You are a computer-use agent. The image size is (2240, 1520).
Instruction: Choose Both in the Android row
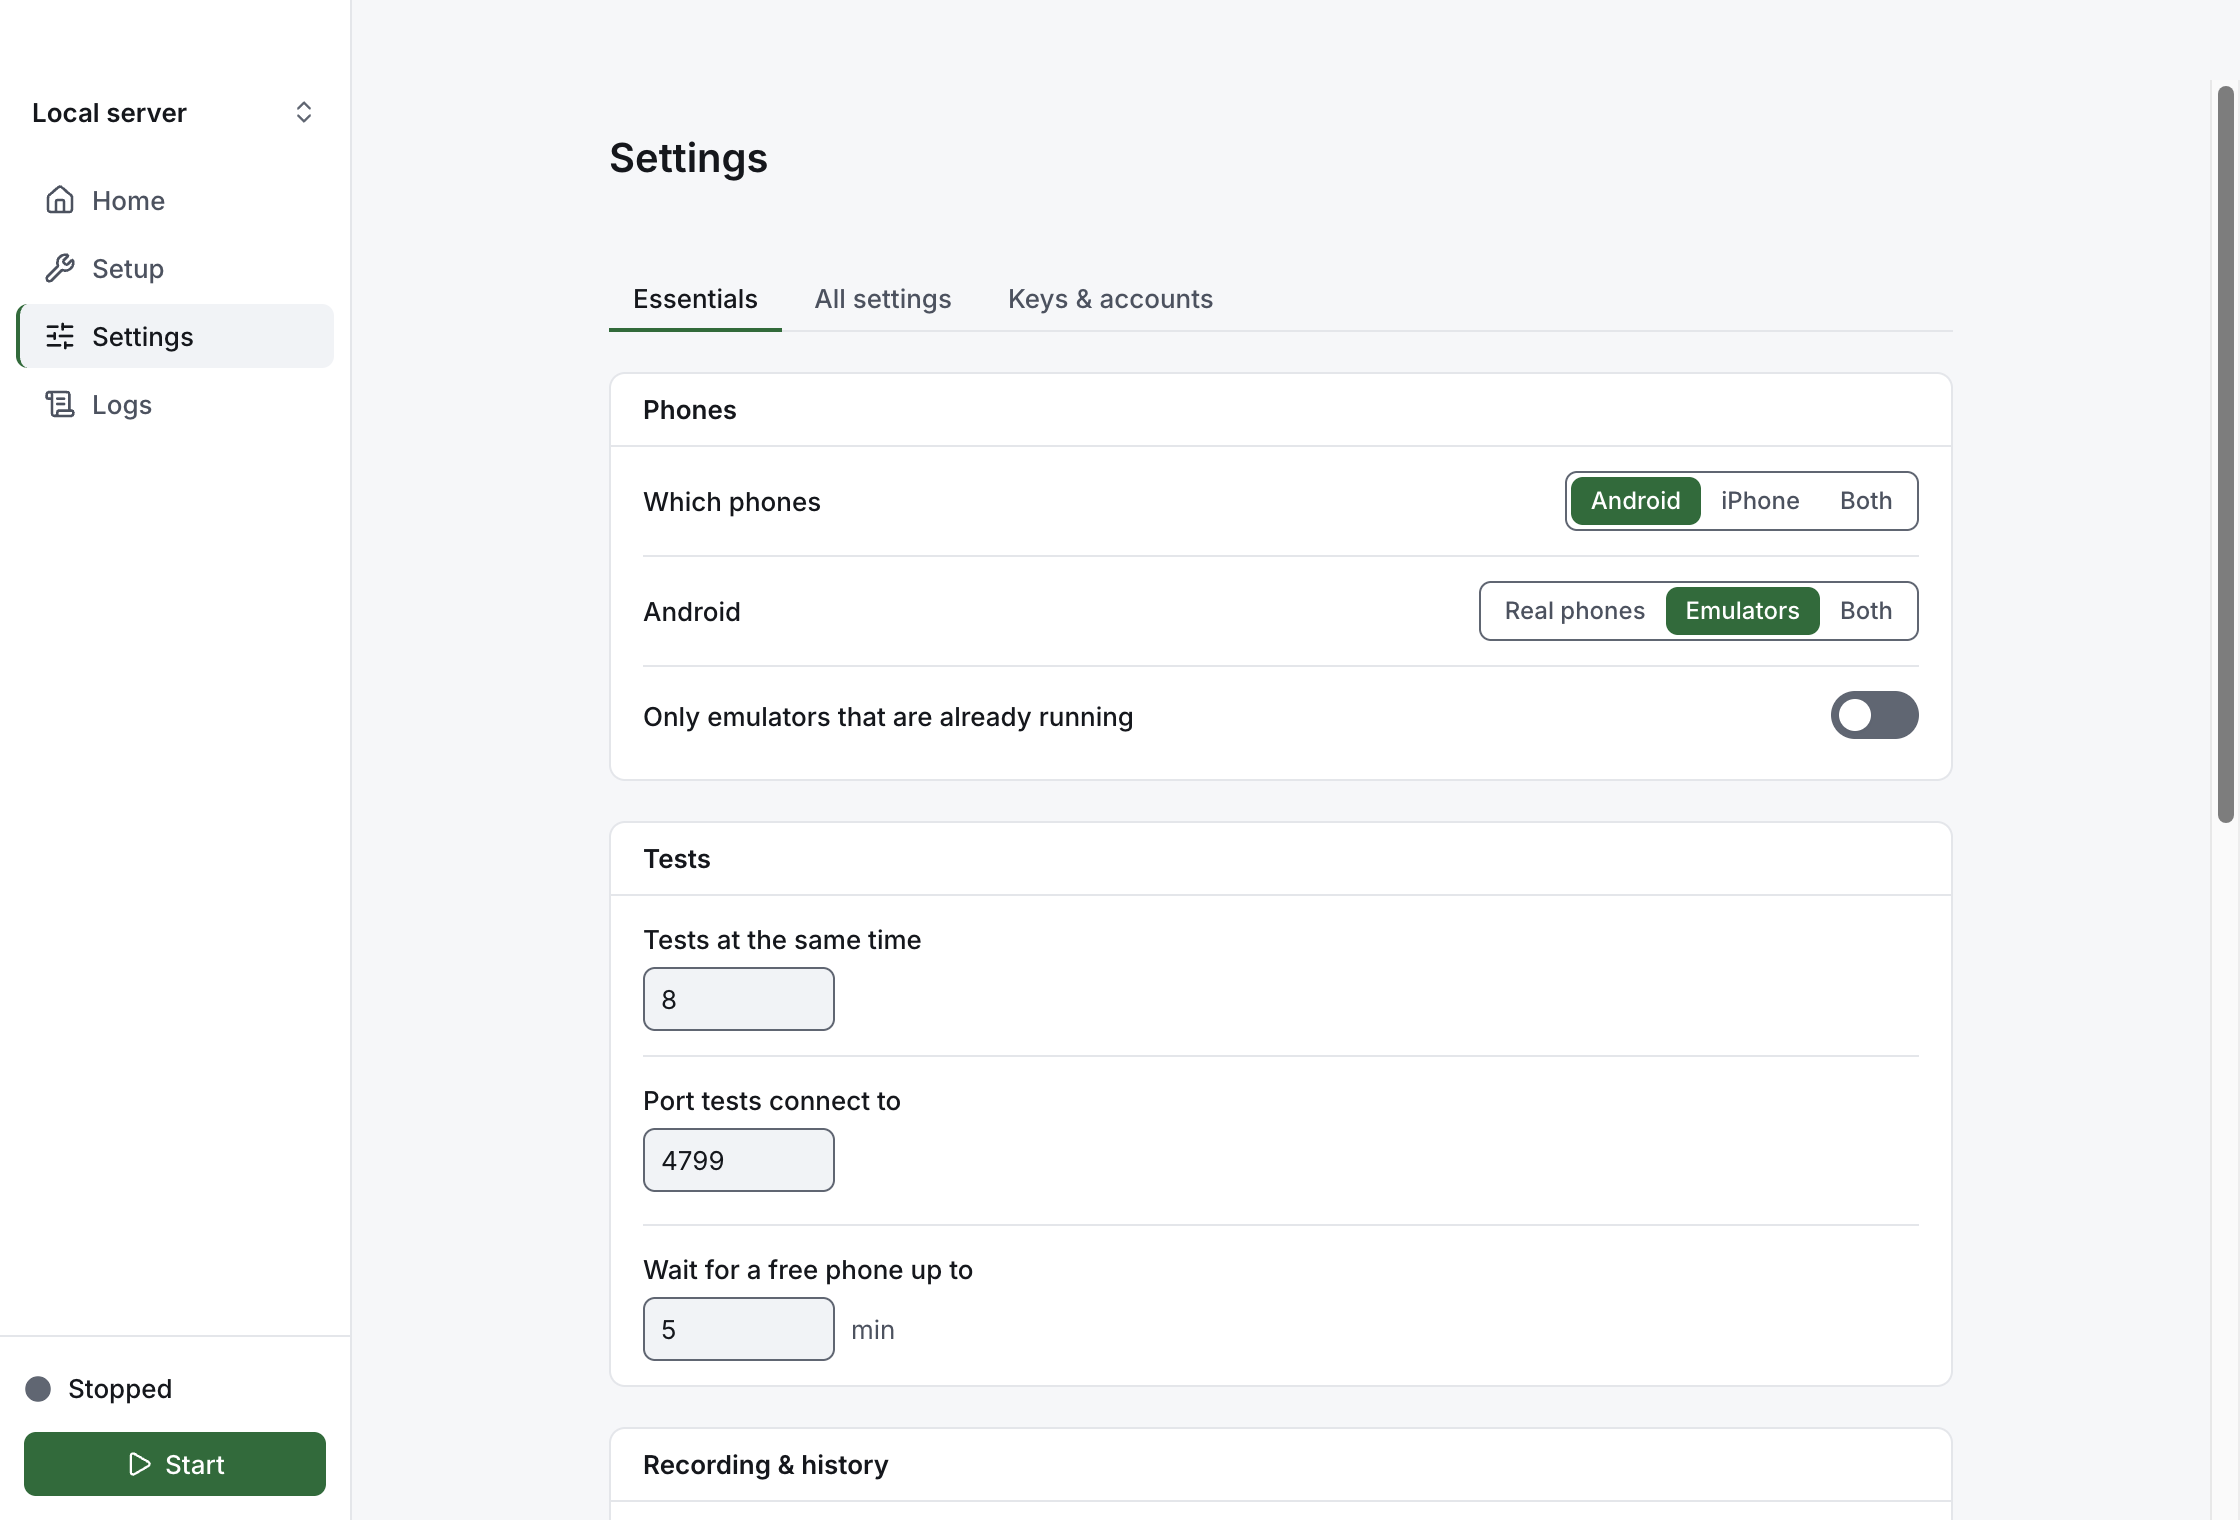tap(1866, 611)
